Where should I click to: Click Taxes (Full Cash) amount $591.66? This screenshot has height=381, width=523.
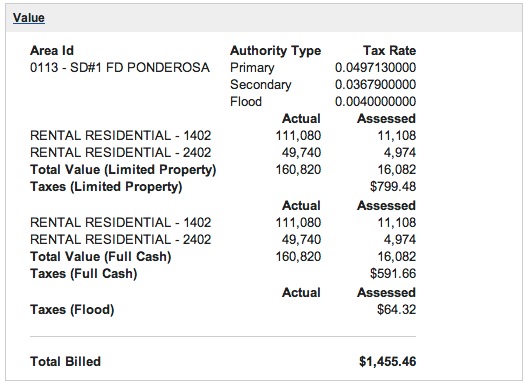pyautogui.click(x=393, y=274)
